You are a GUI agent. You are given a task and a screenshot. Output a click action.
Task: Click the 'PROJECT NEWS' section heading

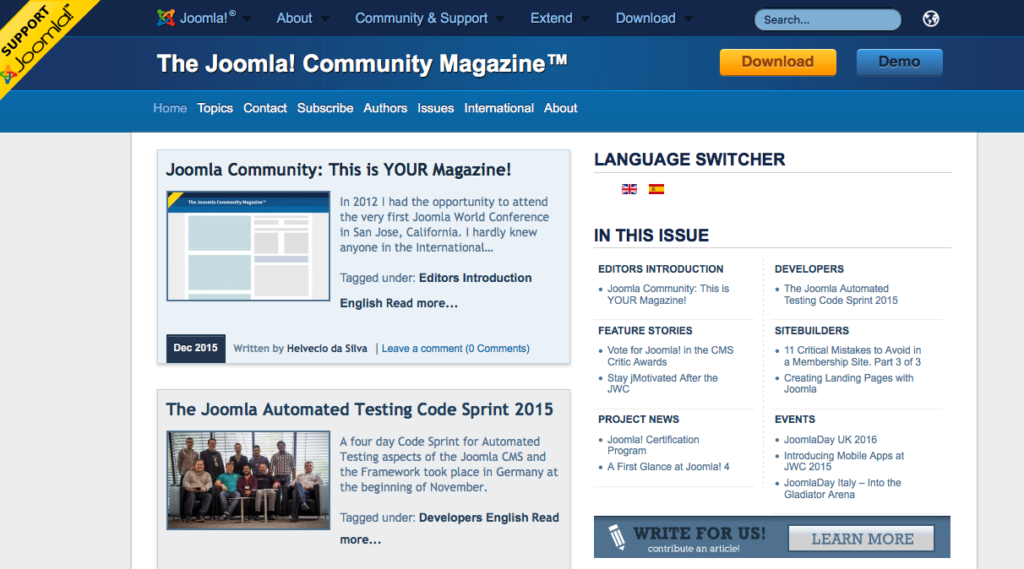tap(638, 419)
